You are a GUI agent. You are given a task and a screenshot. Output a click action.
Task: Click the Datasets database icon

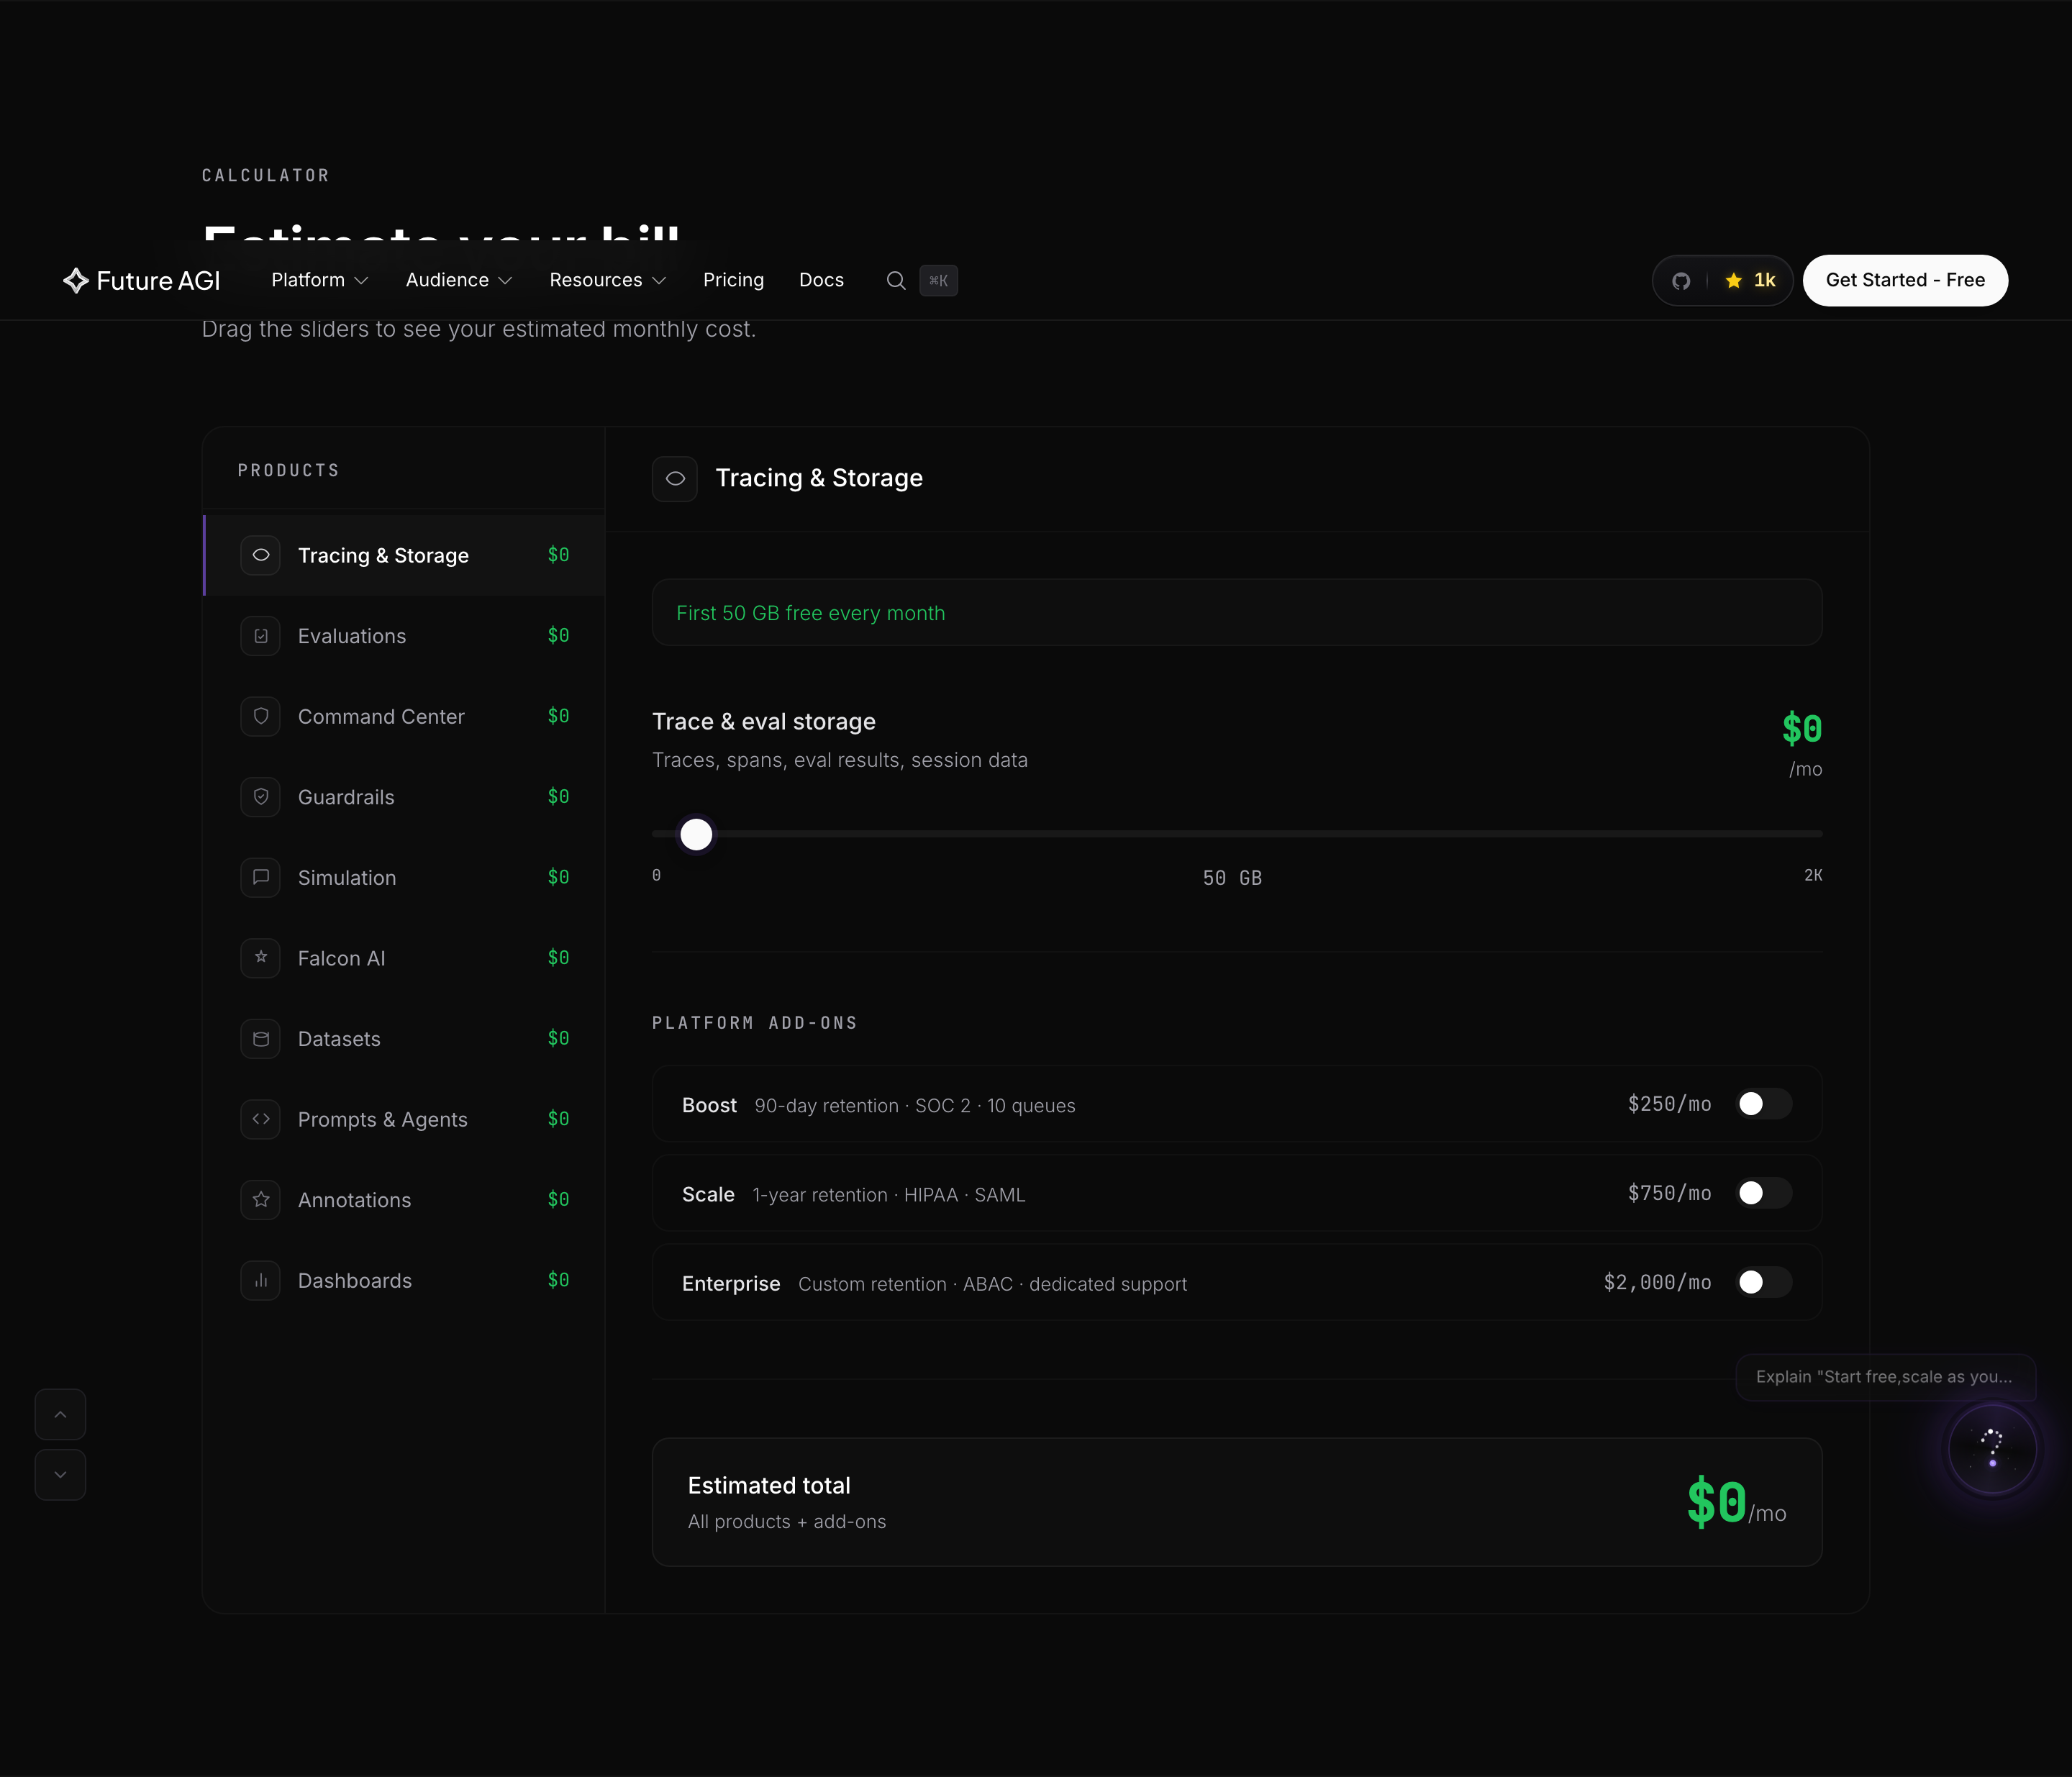(x=261, y=1039)
